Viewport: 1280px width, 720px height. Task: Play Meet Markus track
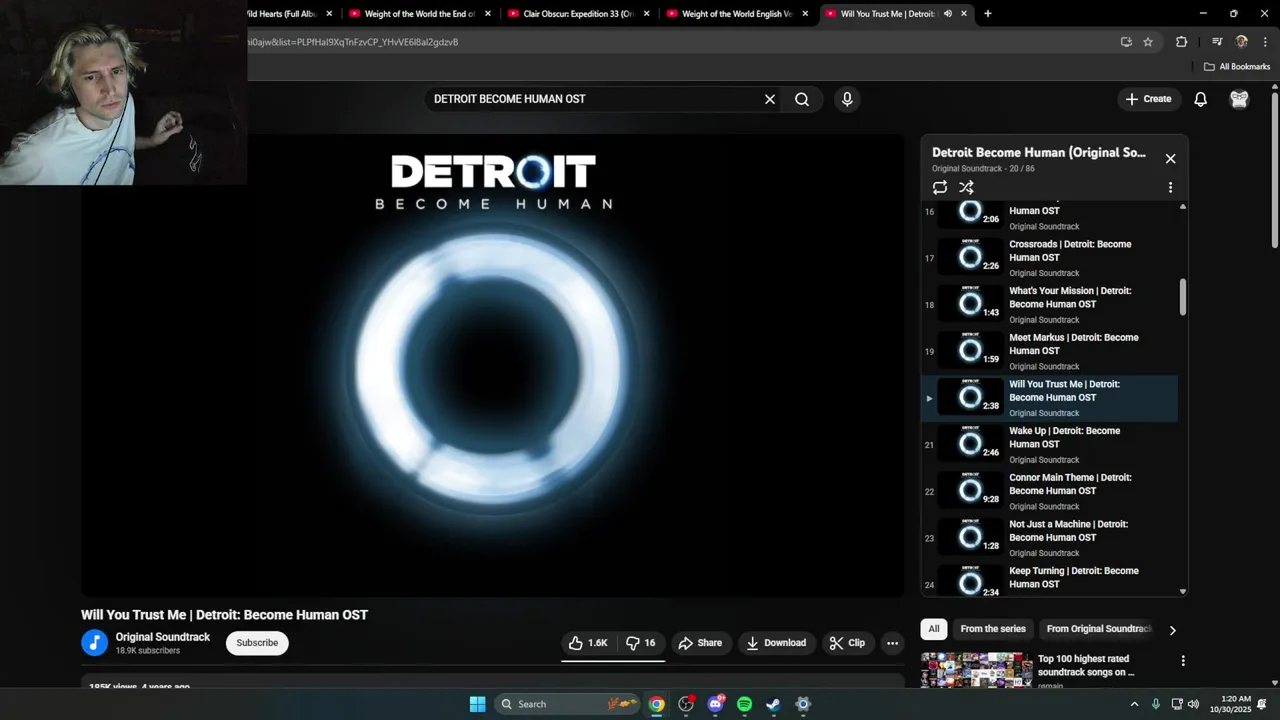[x=1049, y=351]
